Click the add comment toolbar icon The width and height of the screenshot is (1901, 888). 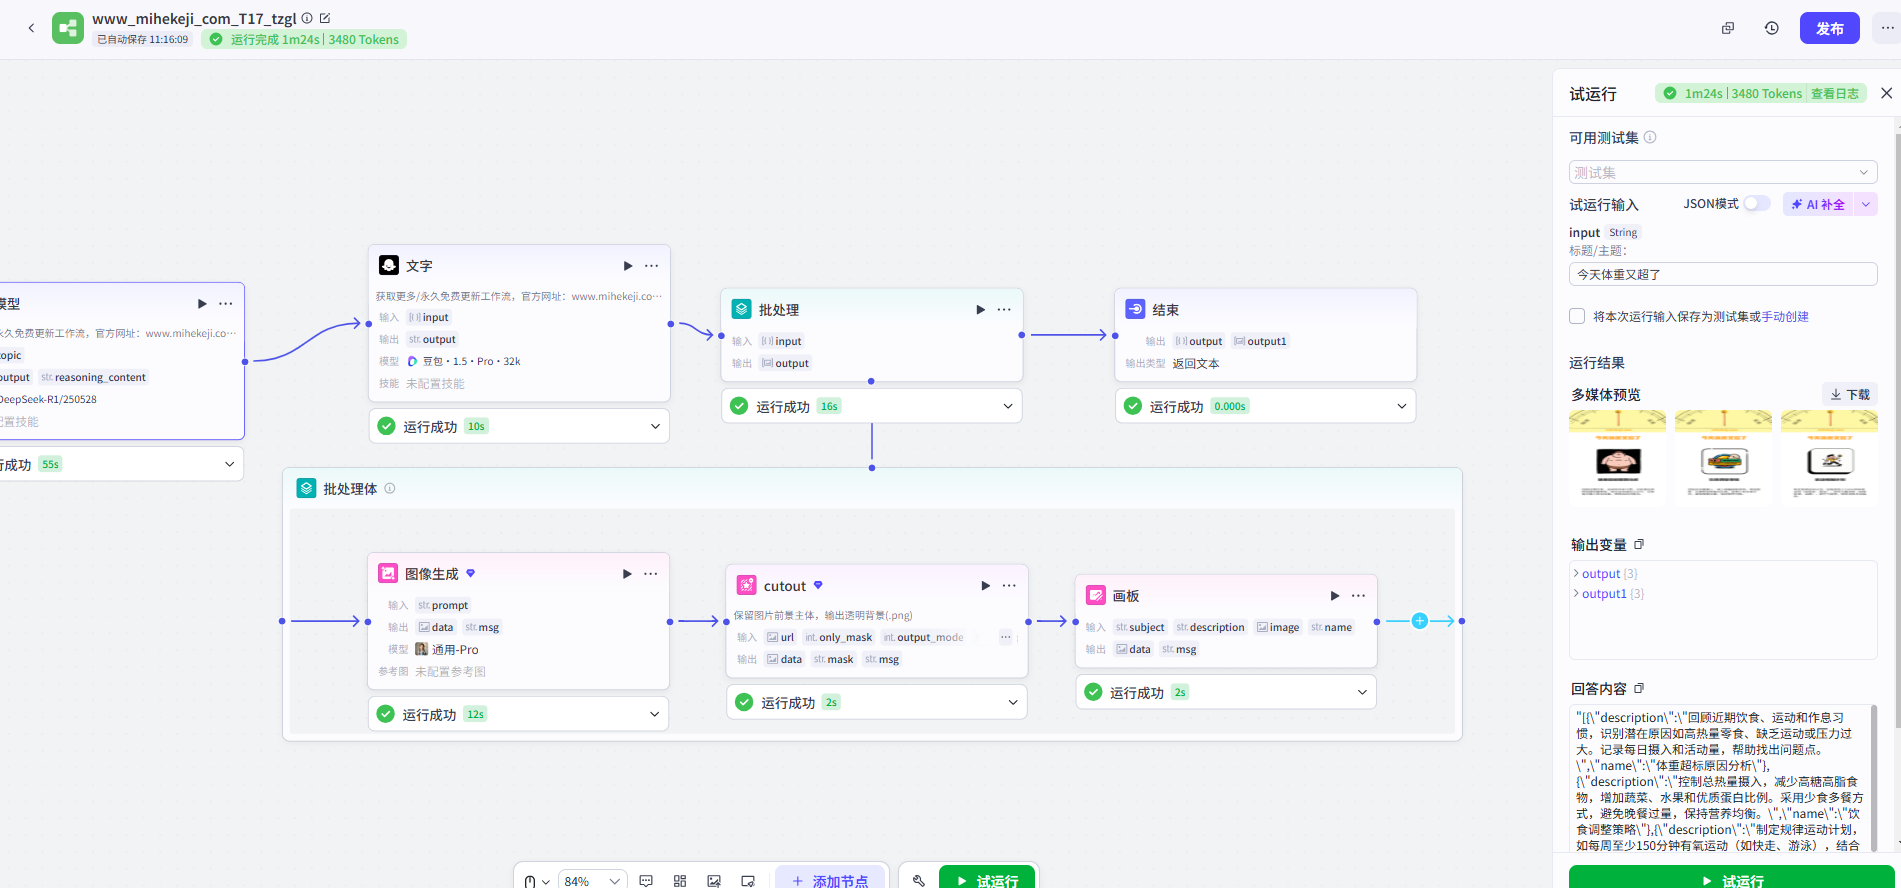646,880
